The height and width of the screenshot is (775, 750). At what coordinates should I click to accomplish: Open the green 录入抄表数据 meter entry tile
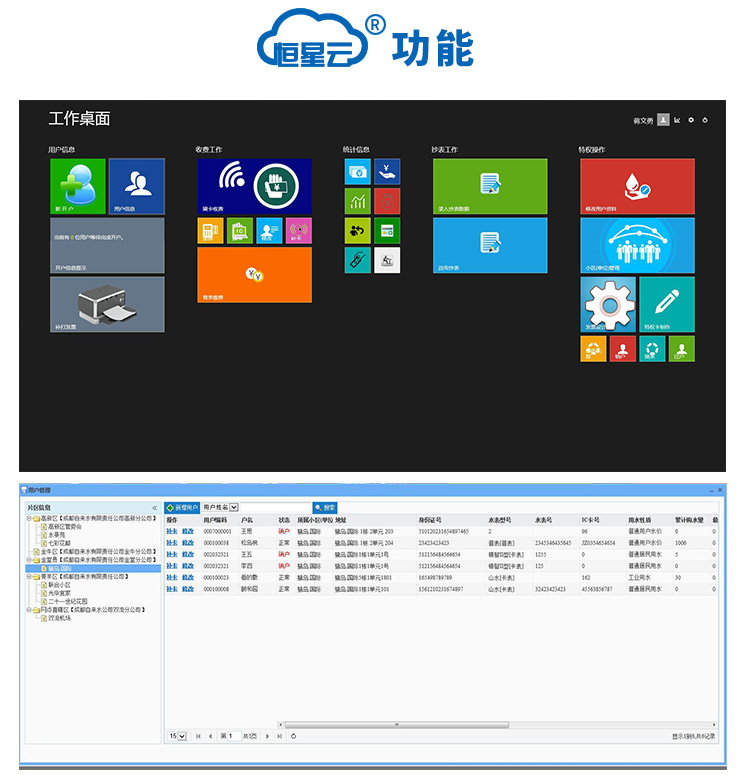pyautogui.click(x=490, y=186)
